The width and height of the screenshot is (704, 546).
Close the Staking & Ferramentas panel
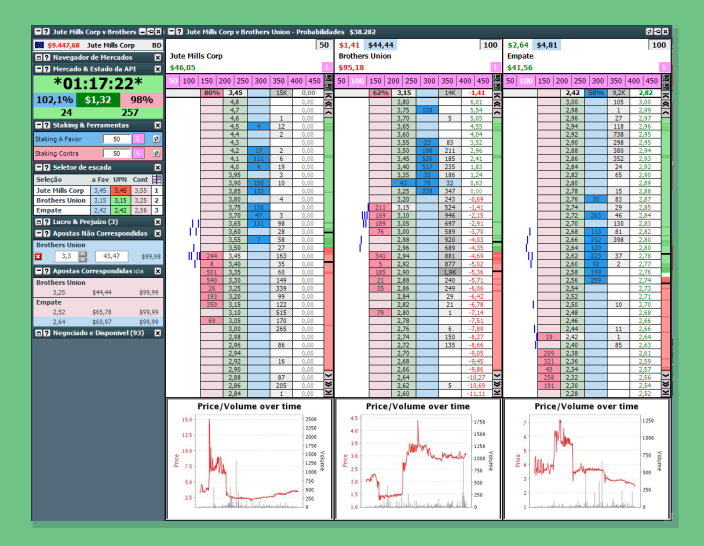pos(158,125)
